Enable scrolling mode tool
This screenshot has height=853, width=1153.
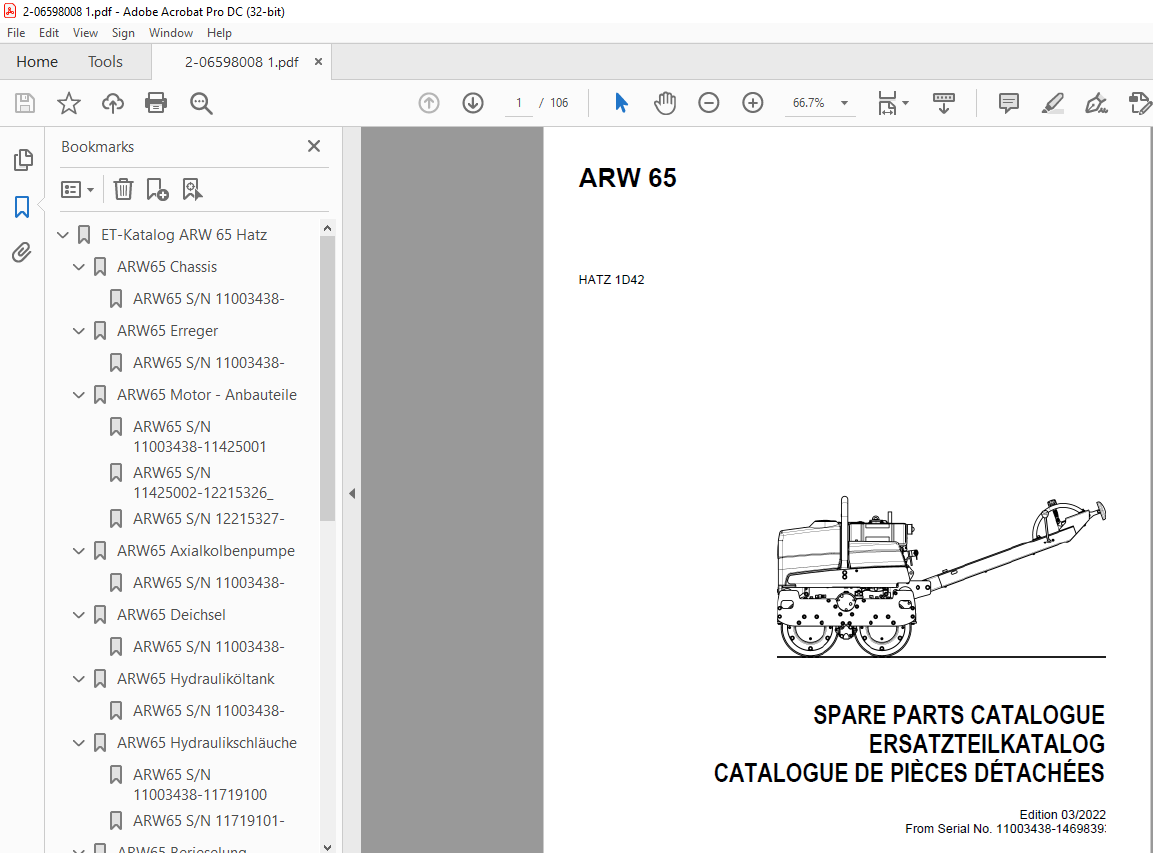943,103
